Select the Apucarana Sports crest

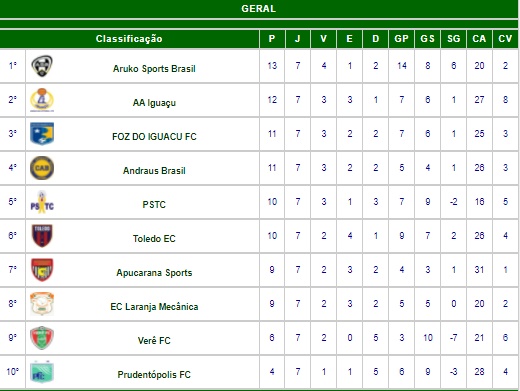pos(42,270)
